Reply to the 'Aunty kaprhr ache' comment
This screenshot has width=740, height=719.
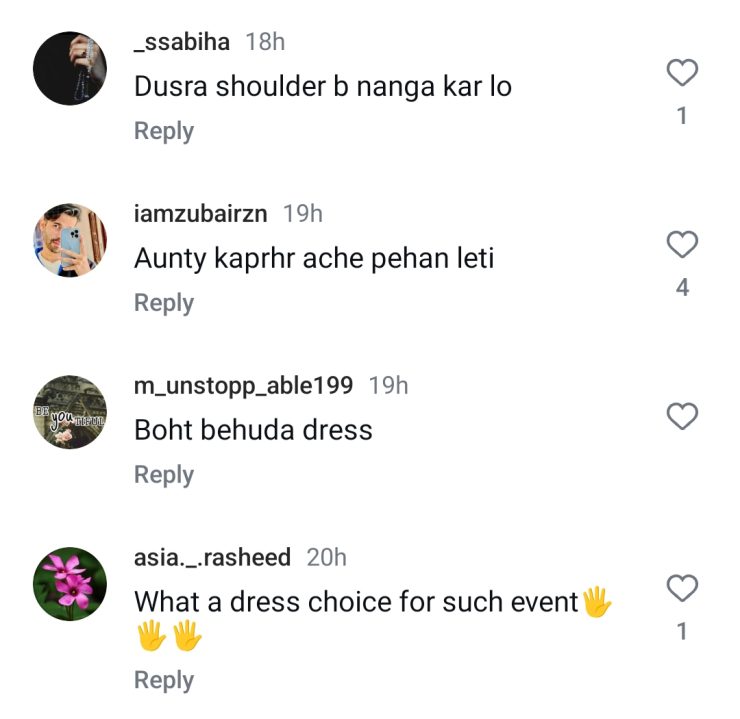click(164, 303)
